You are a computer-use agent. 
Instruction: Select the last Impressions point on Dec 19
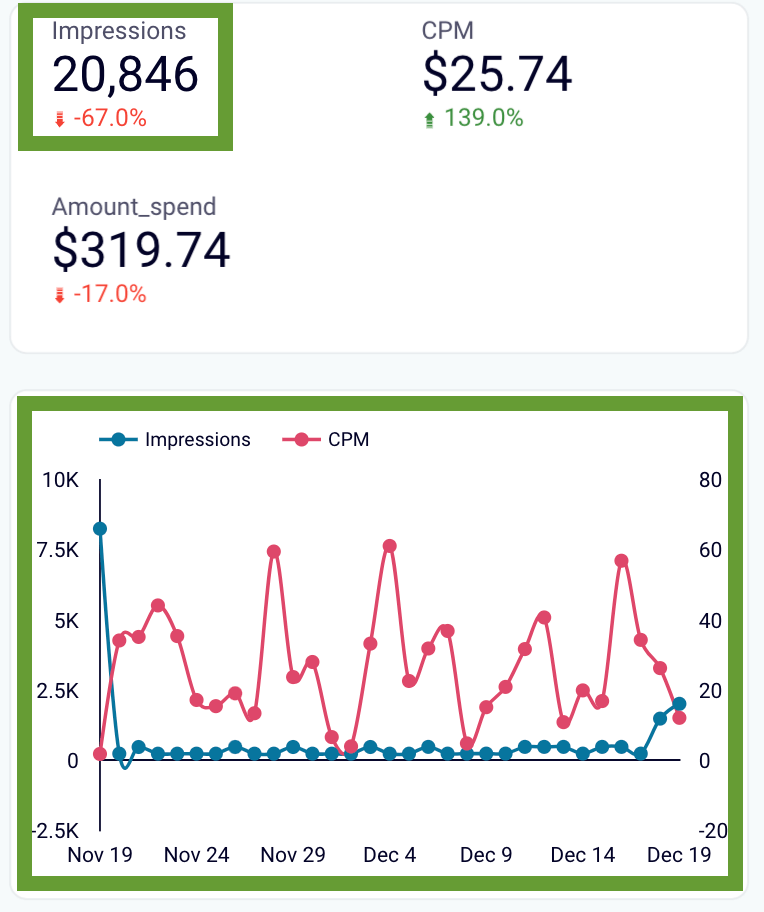pos(679,704)
